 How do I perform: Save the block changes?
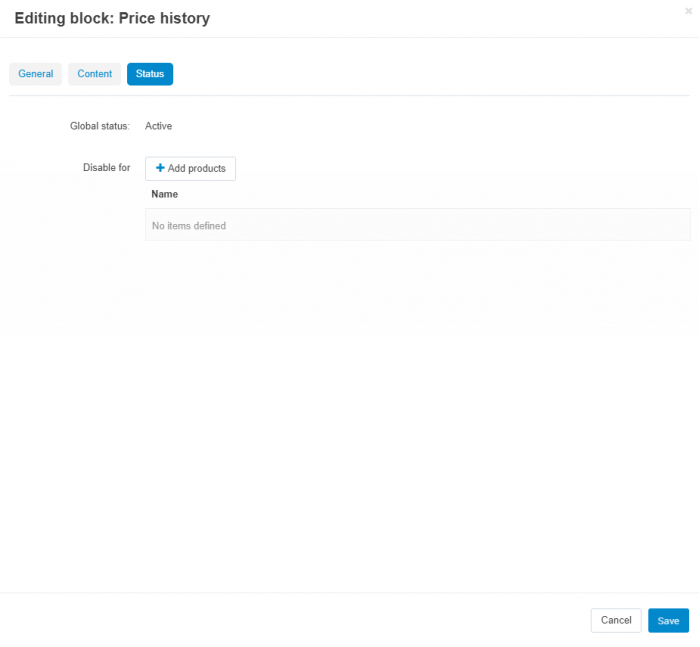pos(668,621)
